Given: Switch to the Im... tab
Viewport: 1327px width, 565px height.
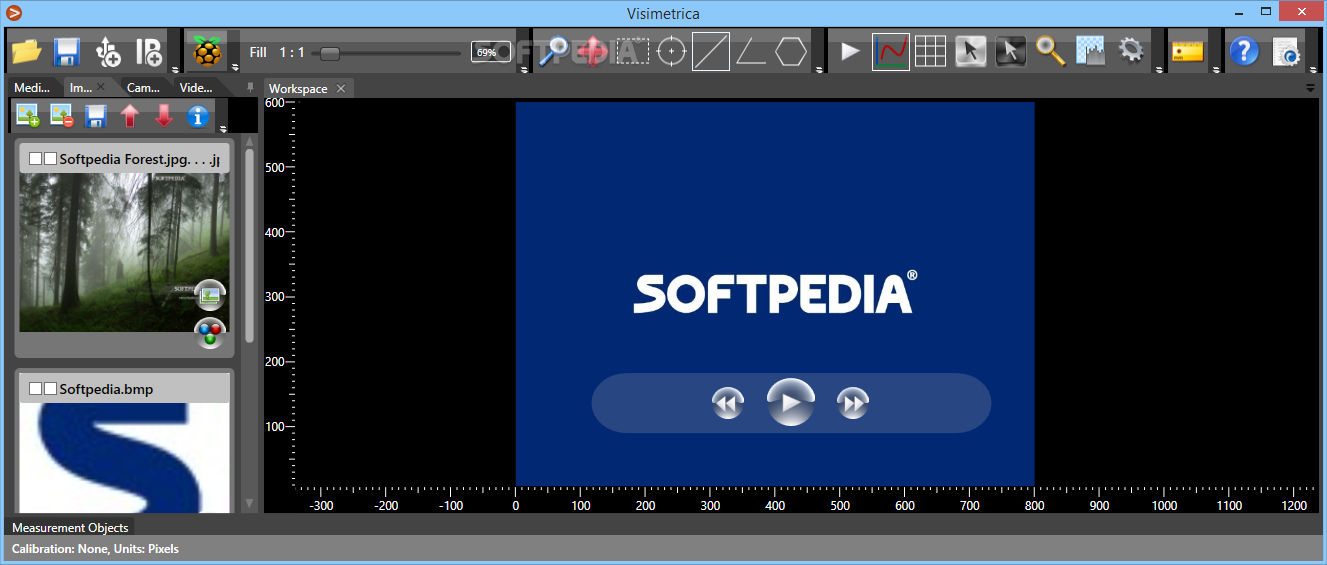Looking at the screenshot, I should 81,88.
